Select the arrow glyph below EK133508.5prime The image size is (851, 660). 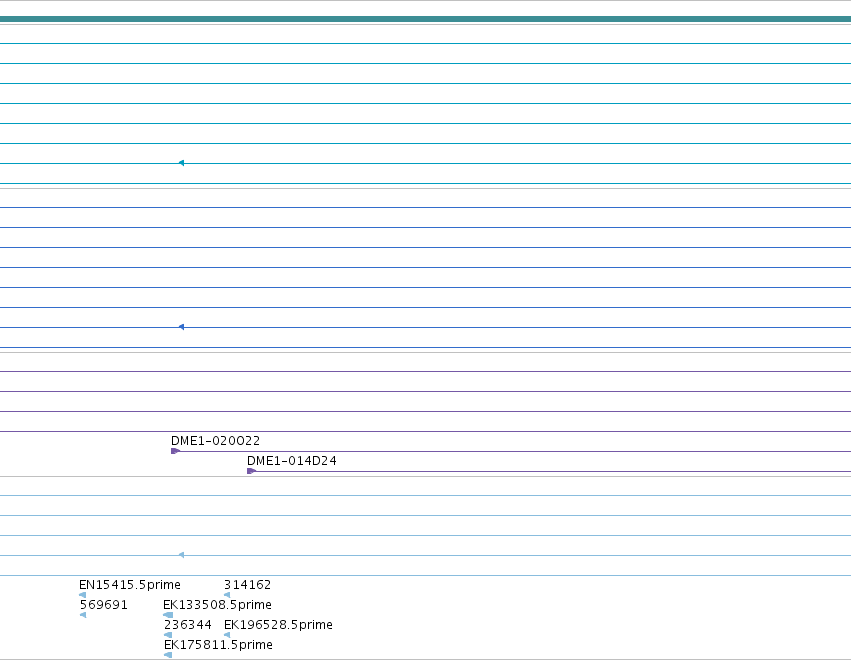168,615
